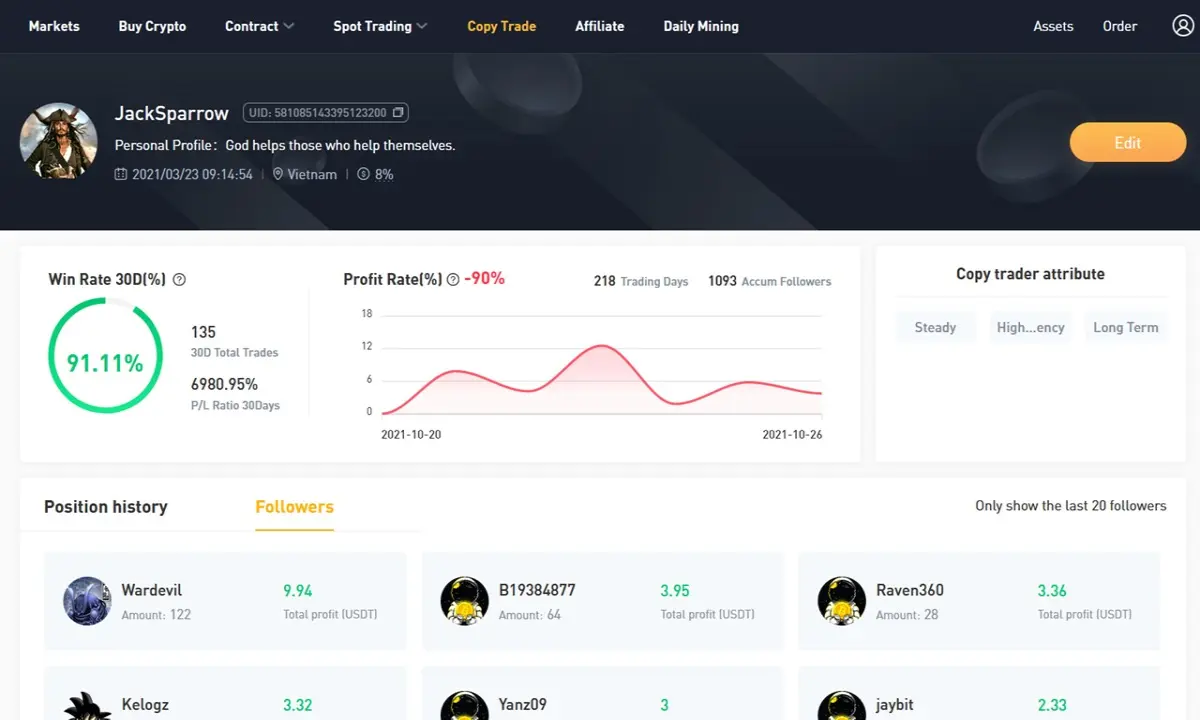Open the user account icon
Image resolution: width=1200 pixels, height=720 pixels.
point(1183,26)
